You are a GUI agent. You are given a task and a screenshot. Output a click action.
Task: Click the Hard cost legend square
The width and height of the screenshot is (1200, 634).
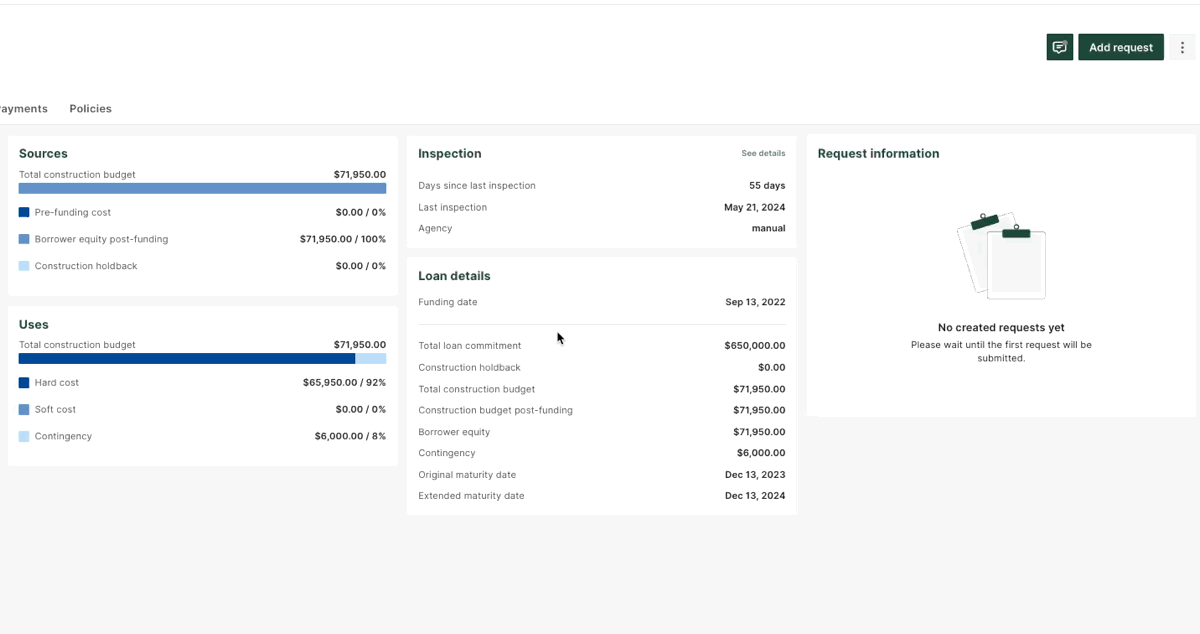24,382
